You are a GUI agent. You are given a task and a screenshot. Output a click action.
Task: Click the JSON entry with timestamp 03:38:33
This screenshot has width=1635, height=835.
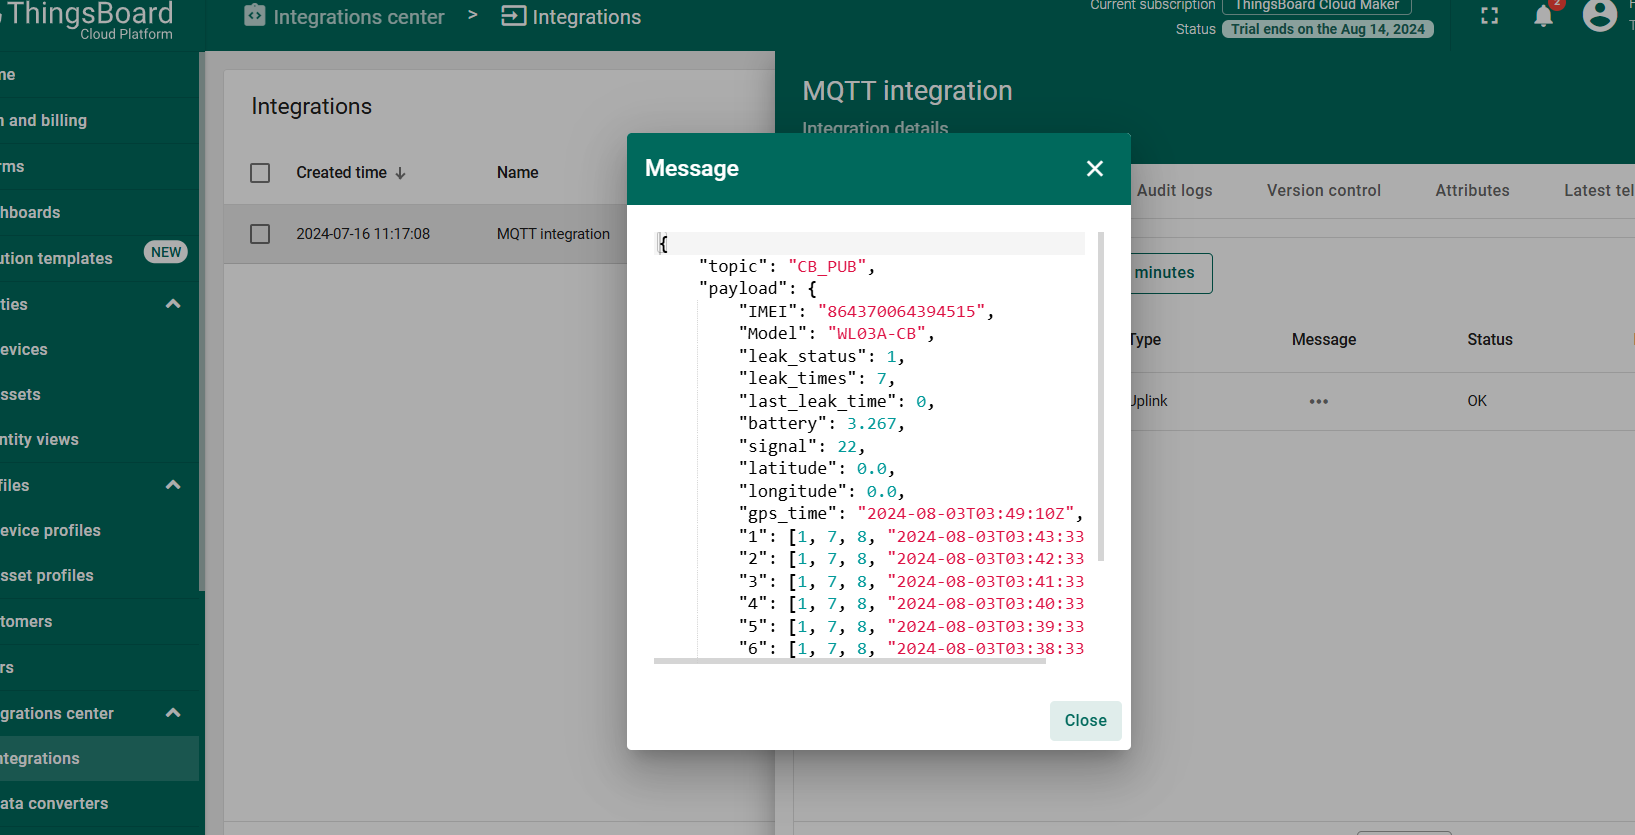coord(911,649)
